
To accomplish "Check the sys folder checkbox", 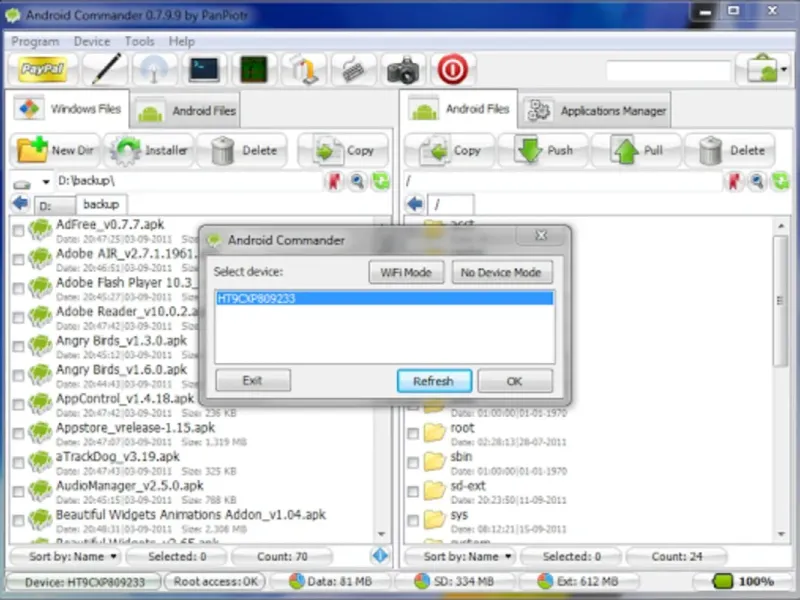I will 413,521.
